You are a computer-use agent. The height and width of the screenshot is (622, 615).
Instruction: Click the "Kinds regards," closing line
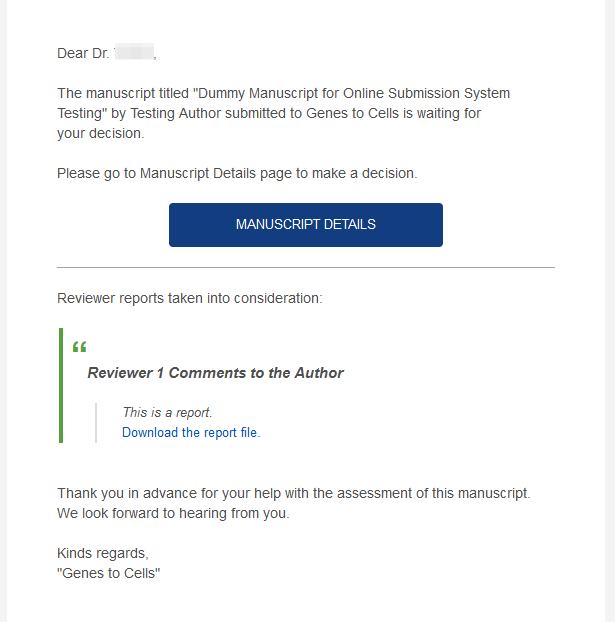[103, 553]
